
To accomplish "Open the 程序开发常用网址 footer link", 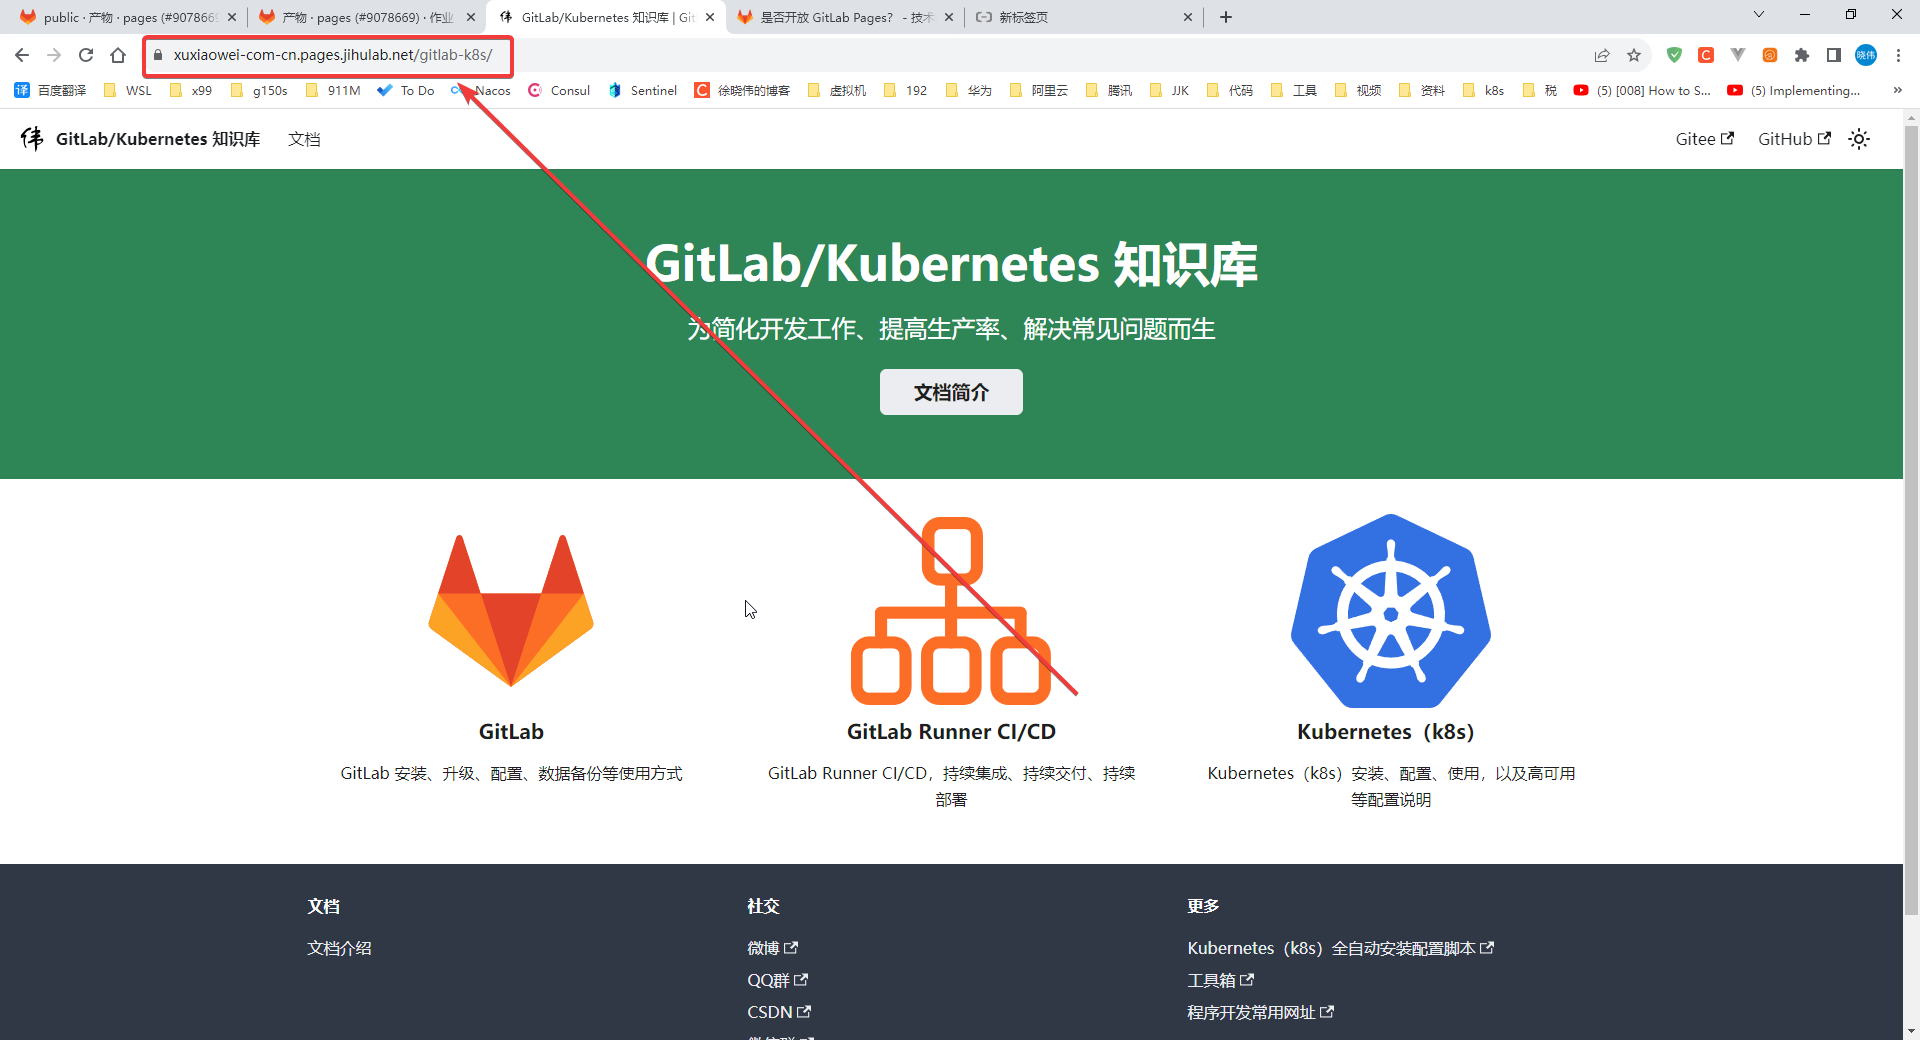I will click(x=1260, y=1012).
